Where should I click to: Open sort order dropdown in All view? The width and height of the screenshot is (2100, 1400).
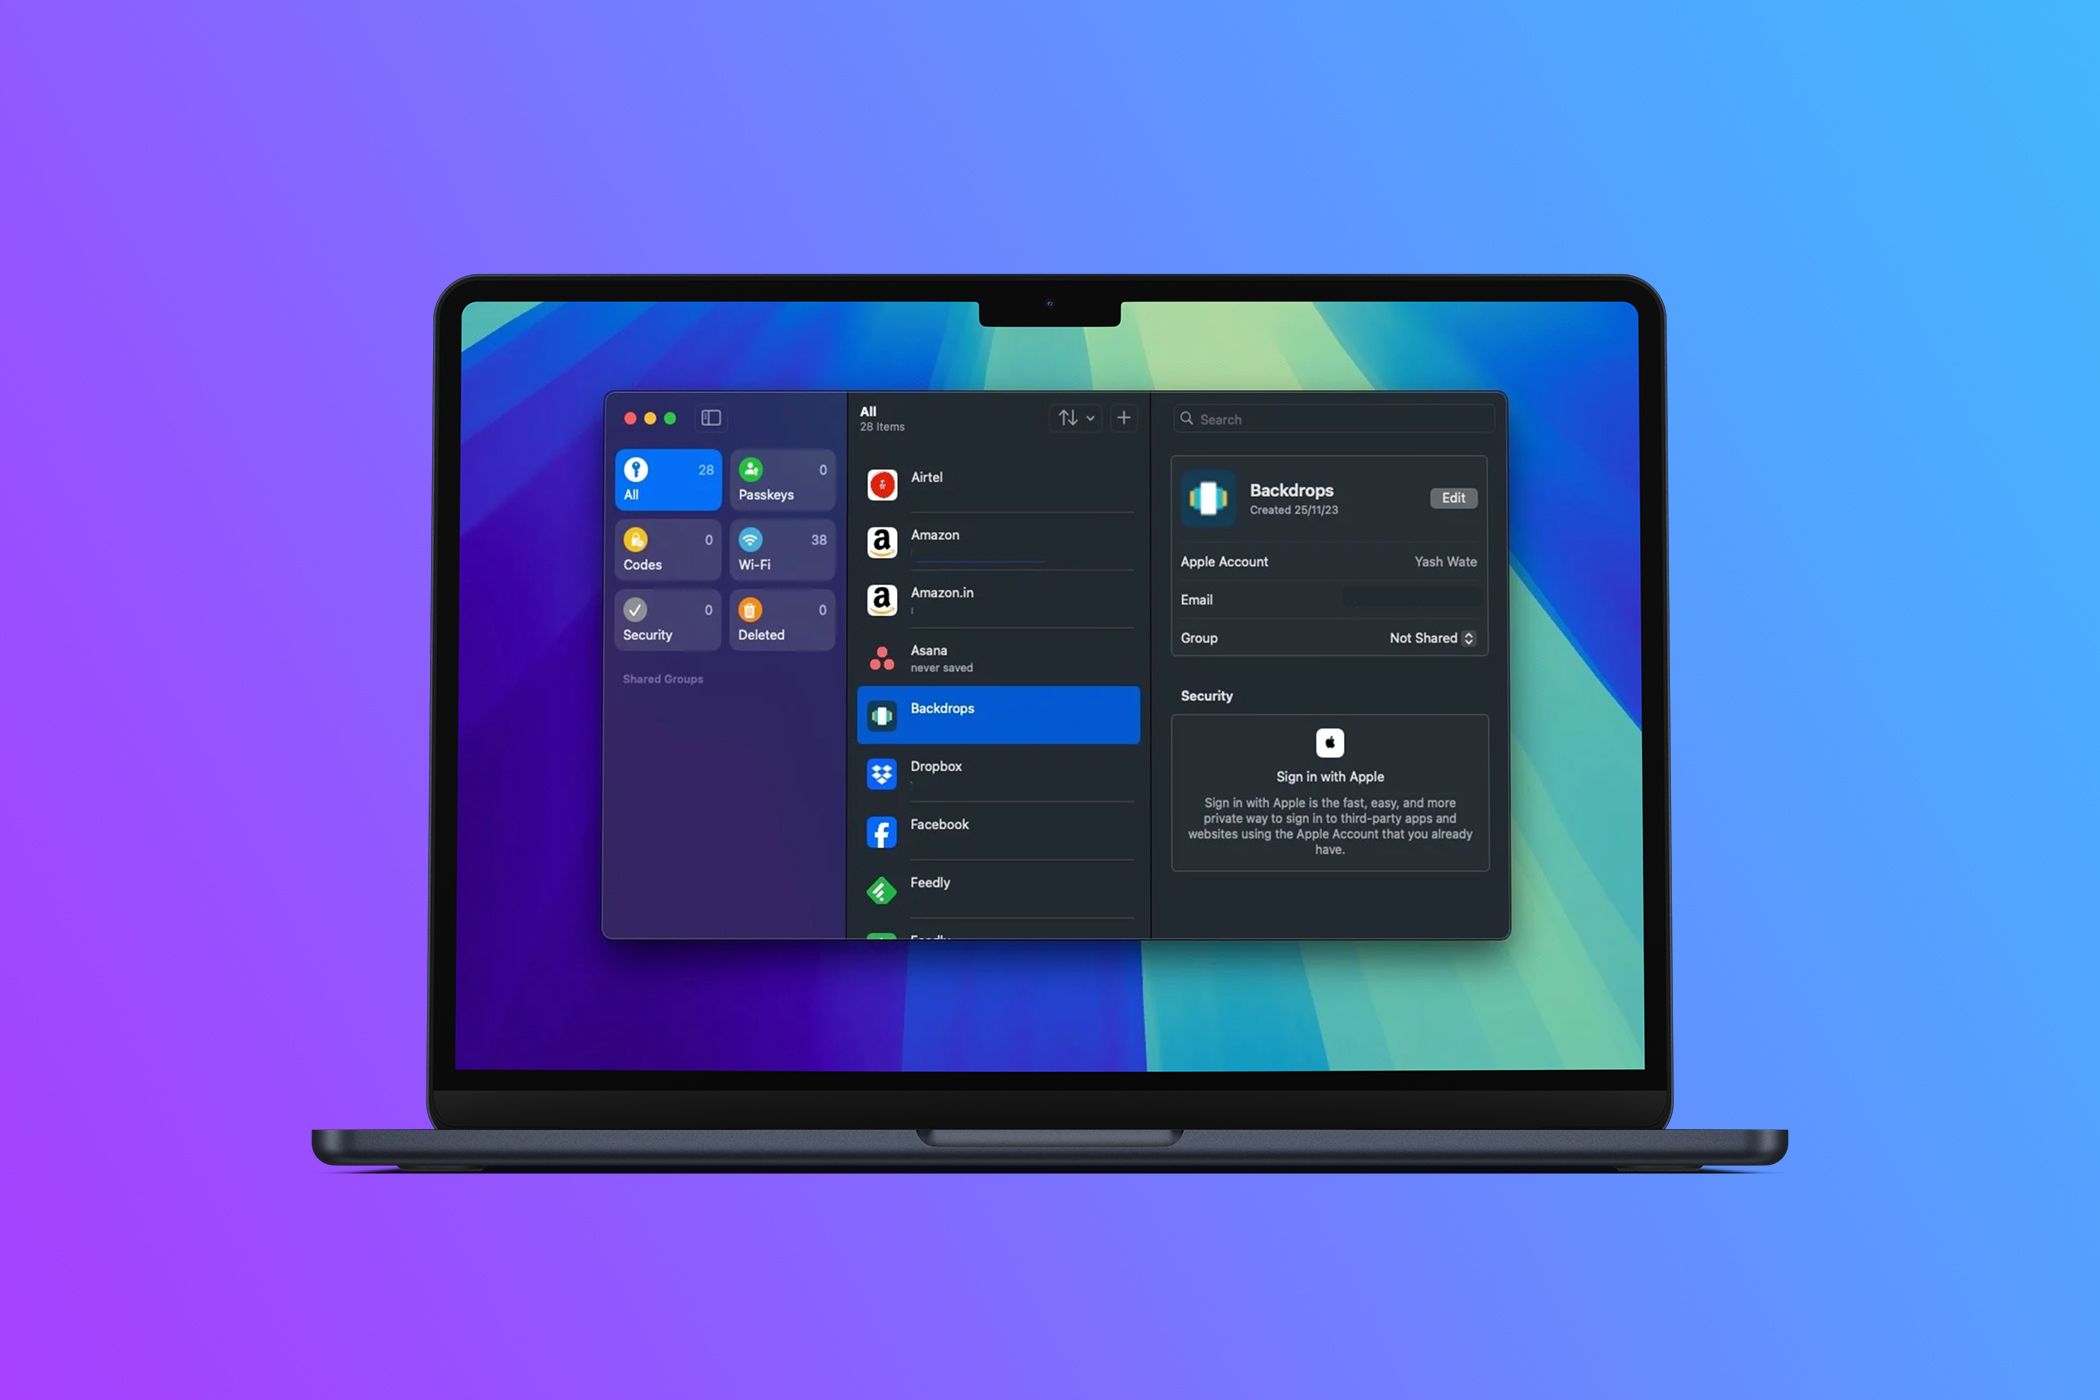pos(1077,417)
